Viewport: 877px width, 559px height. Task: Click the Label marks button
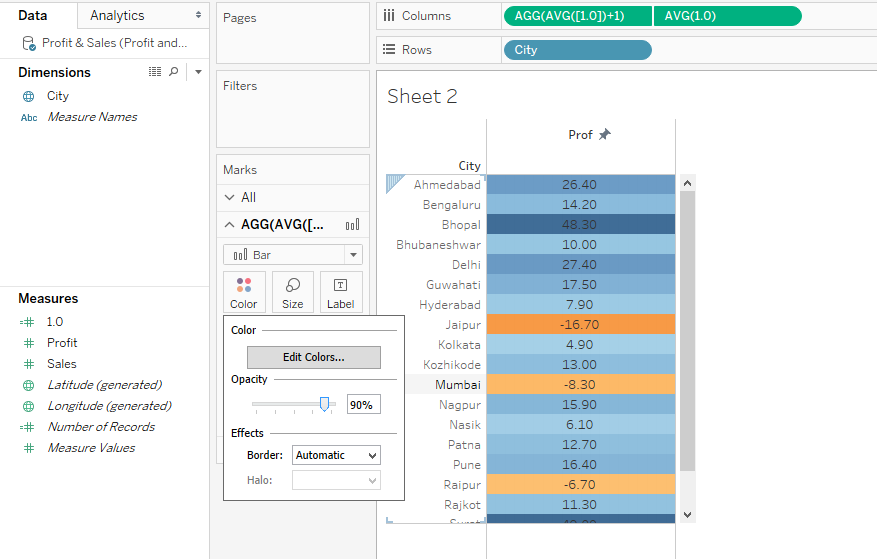[341, 292]
